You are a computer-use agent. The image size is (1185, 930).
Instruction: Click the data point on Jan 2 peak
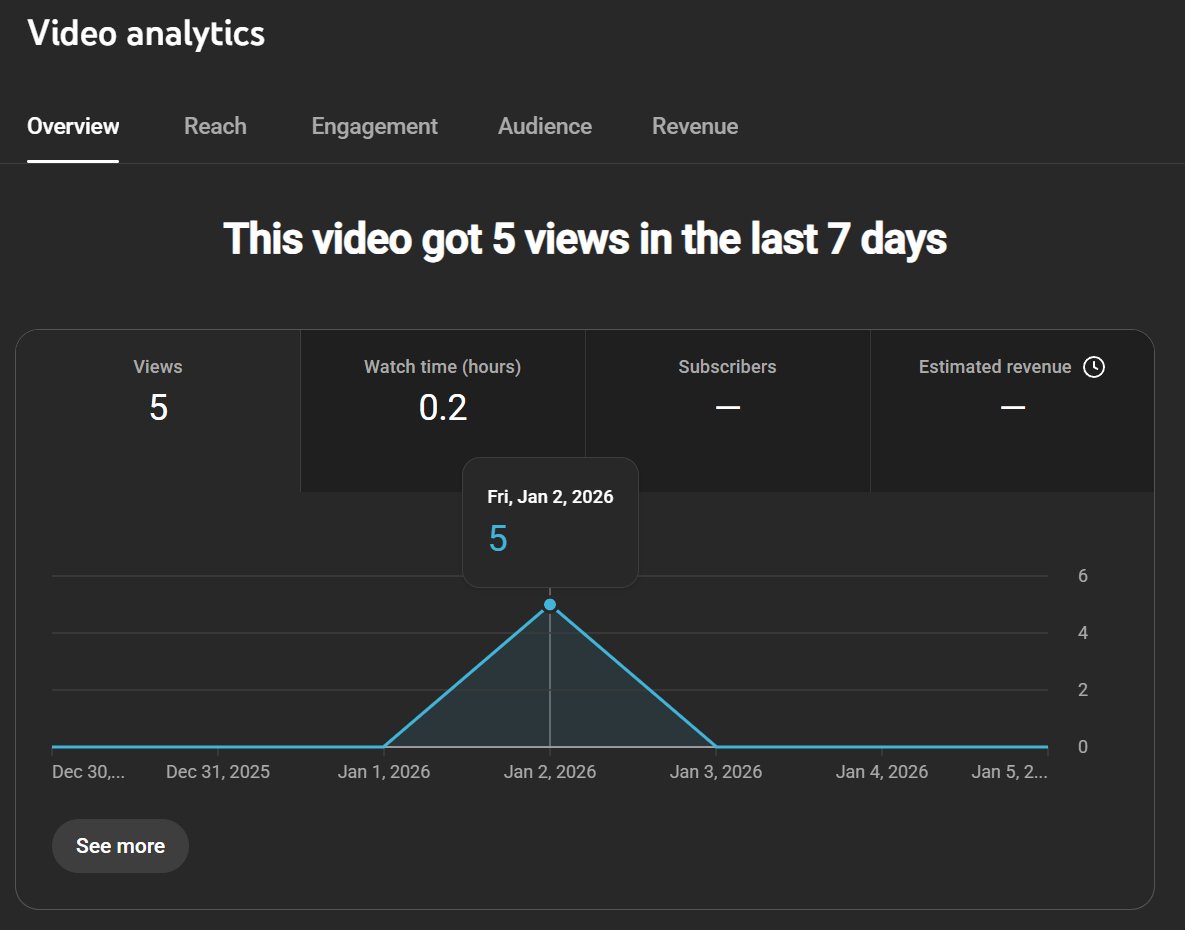click(550, 604)
